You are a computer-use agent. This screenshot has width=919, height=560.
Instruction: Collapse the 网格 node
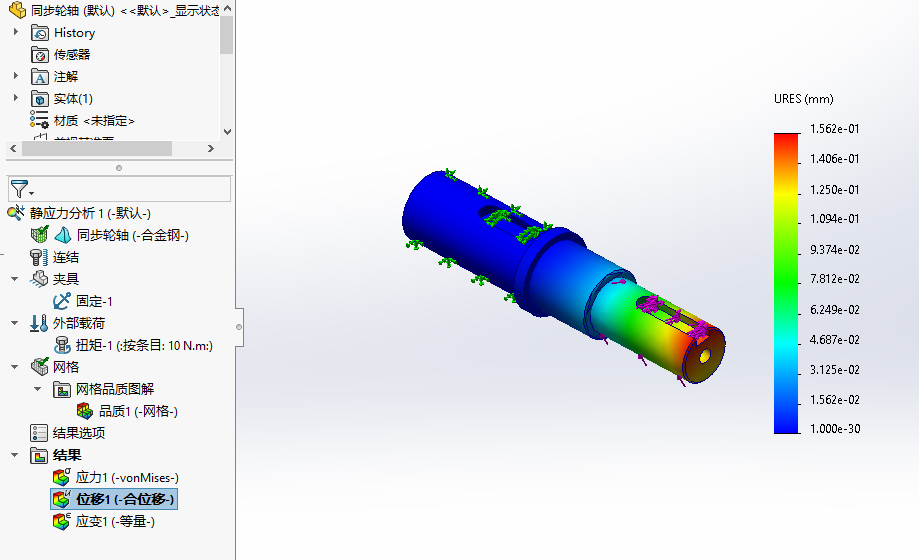coord(15,366)
